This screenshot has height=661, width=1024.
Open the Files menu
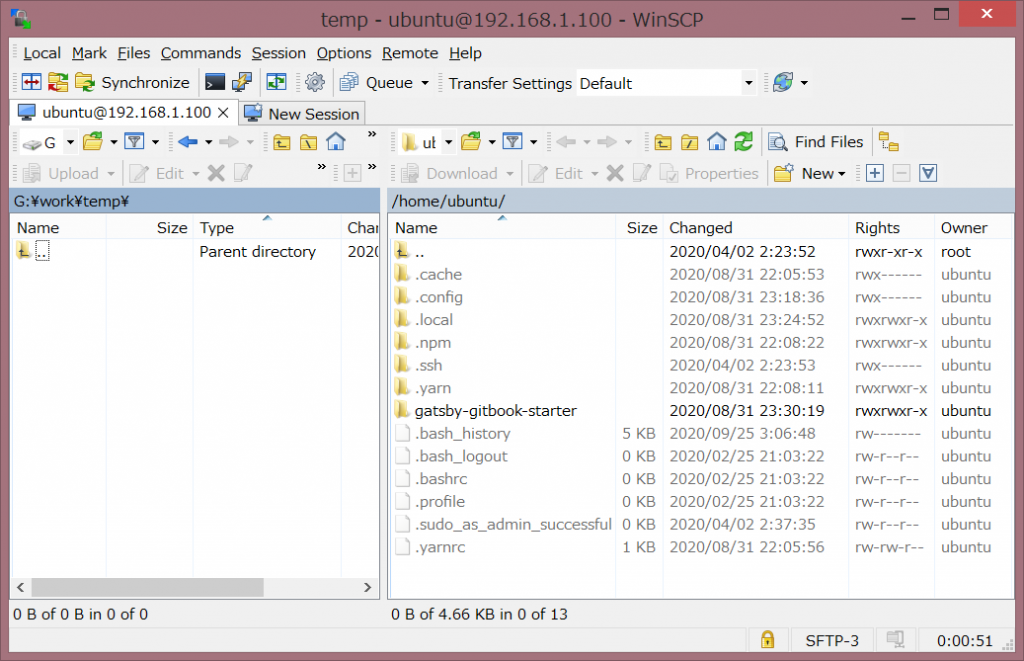point(134,53)
